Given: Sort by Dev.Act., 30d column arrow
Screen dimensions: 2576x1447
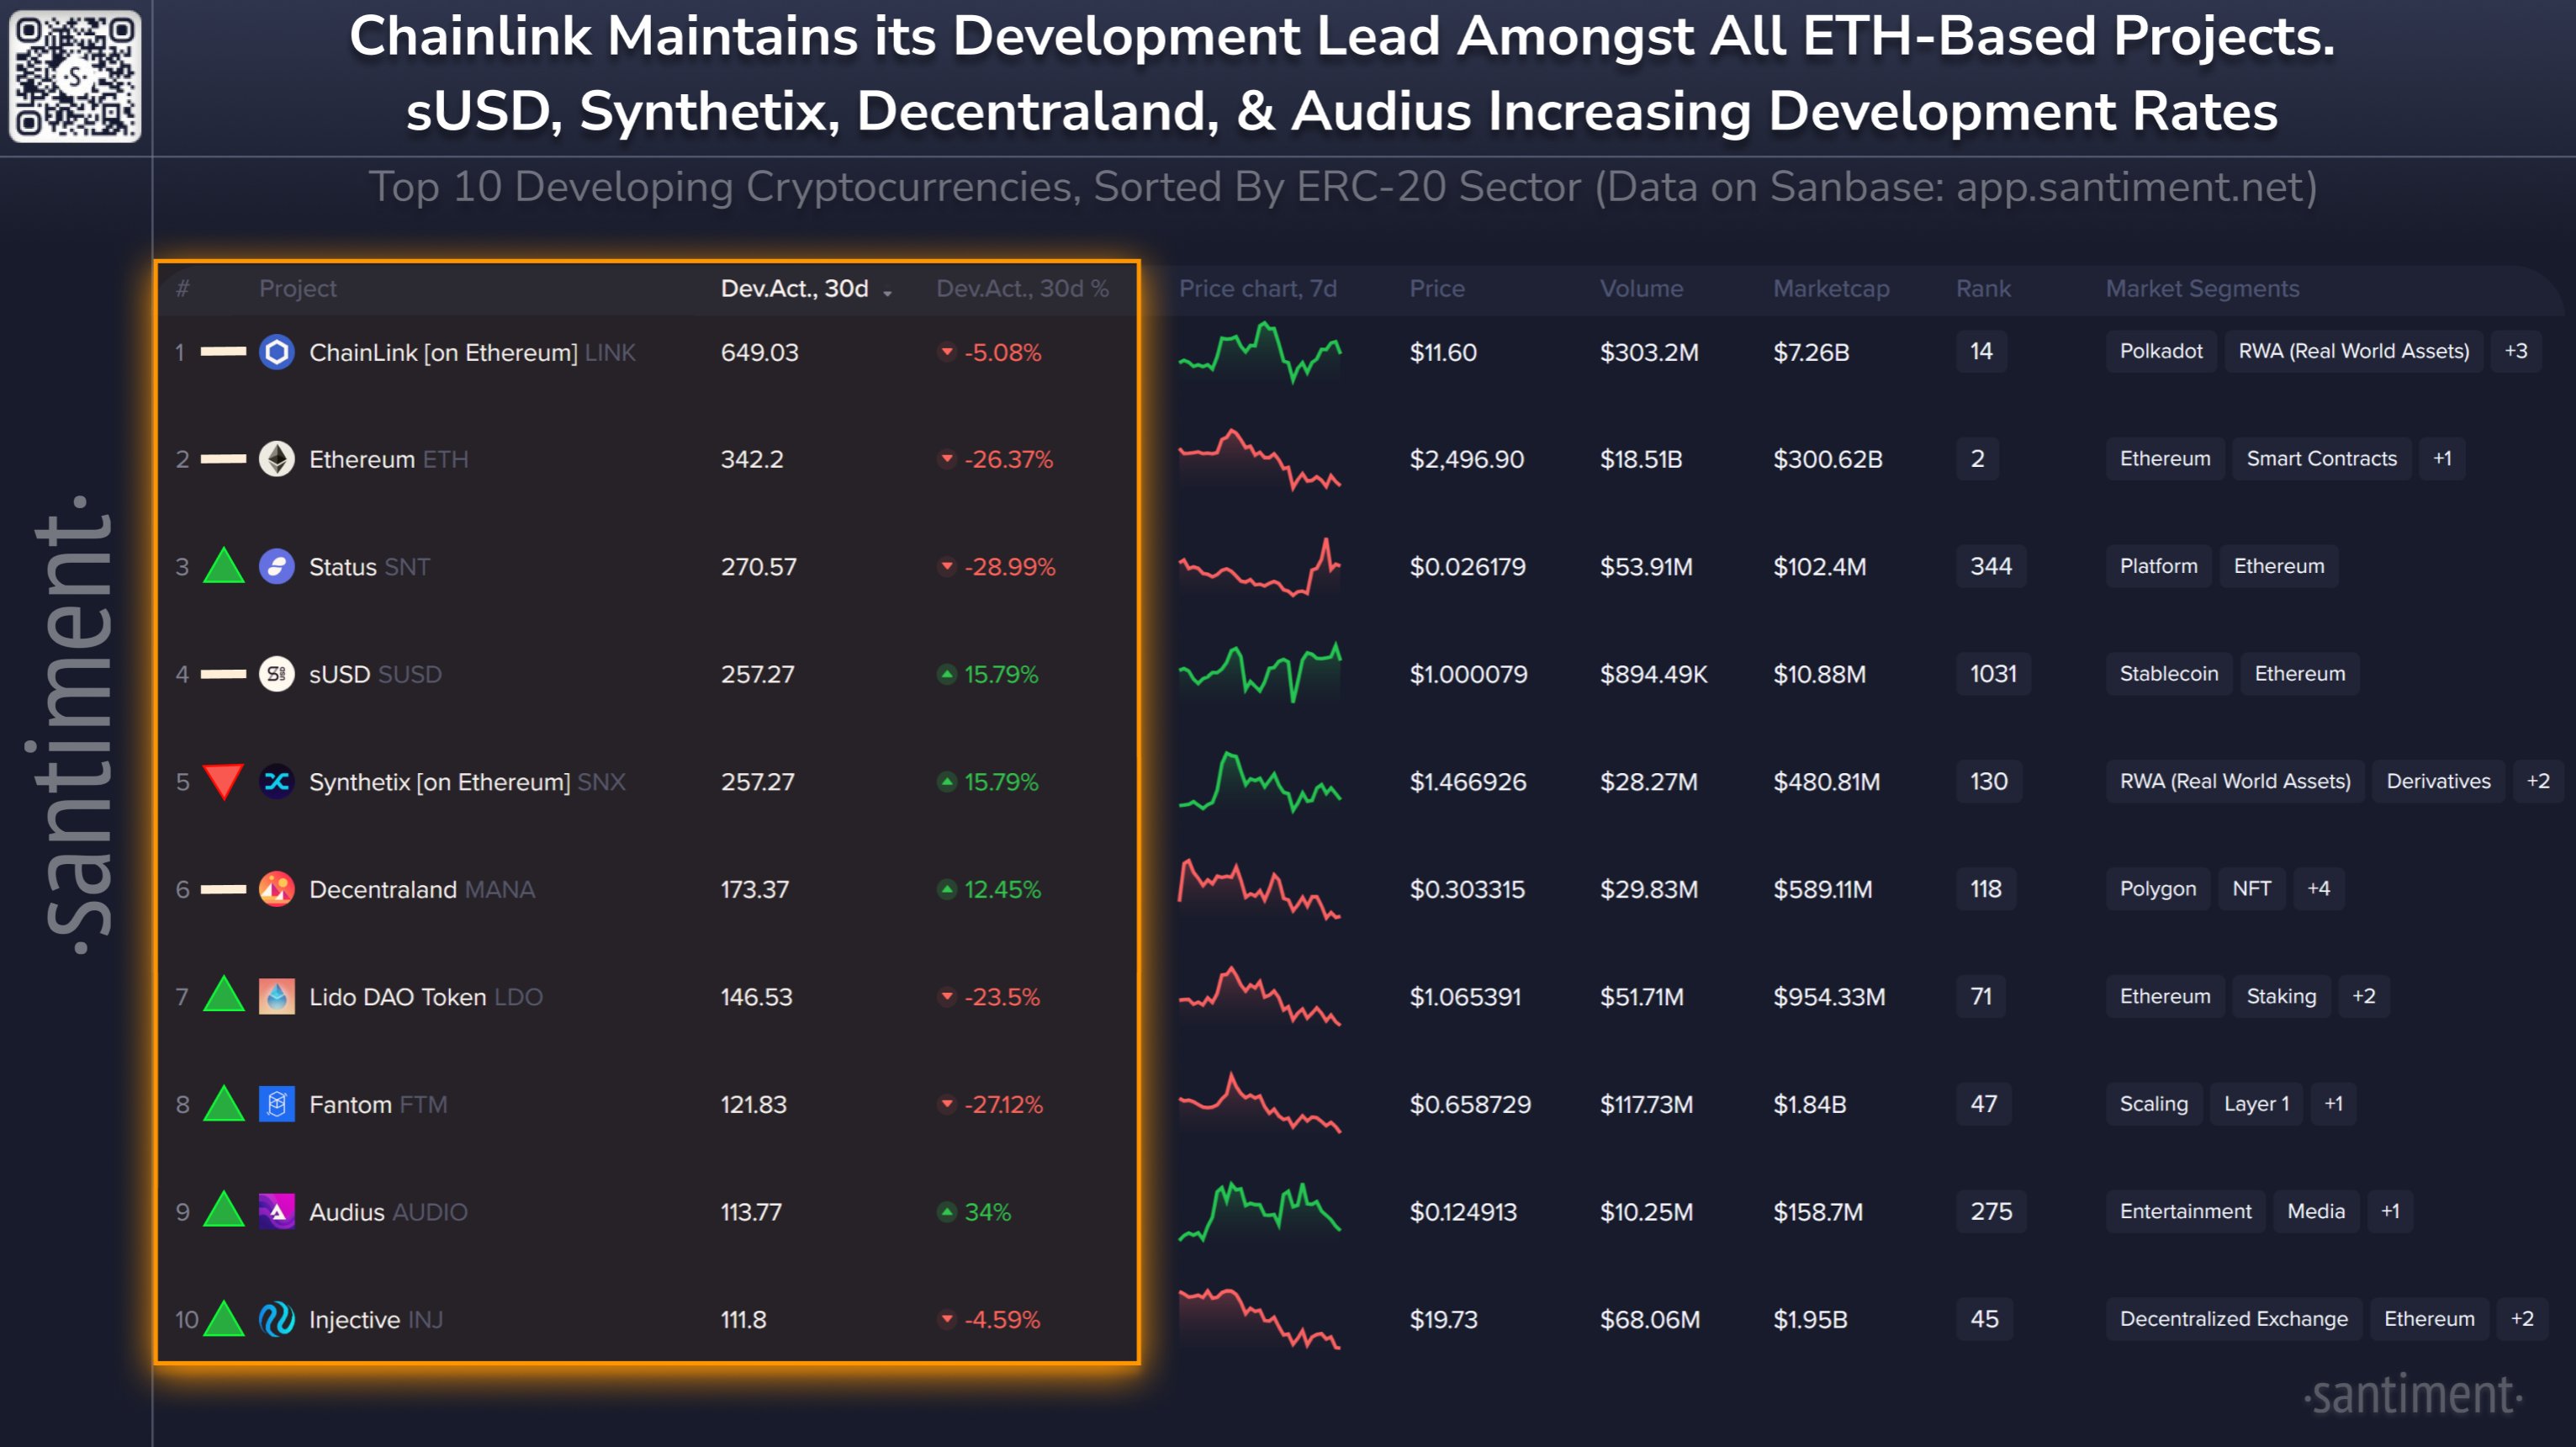Looking at the screenshot, I should click(887, 291).
